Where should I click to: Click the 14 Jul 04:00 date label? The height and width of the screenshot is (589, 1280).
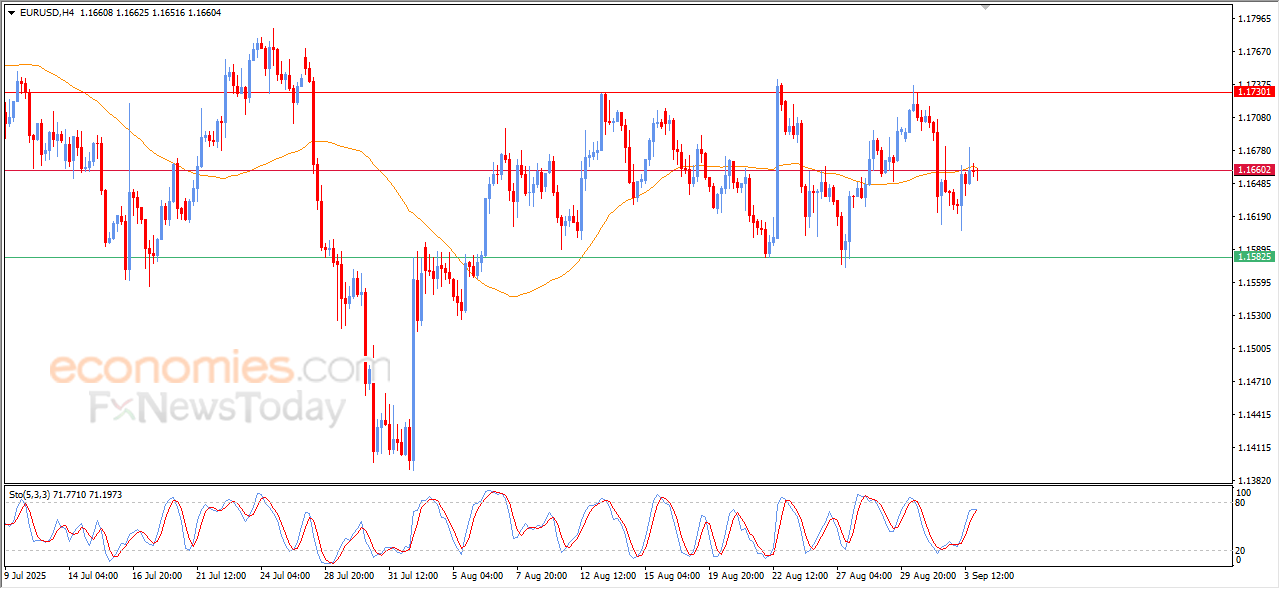click(x=93, y=576)
